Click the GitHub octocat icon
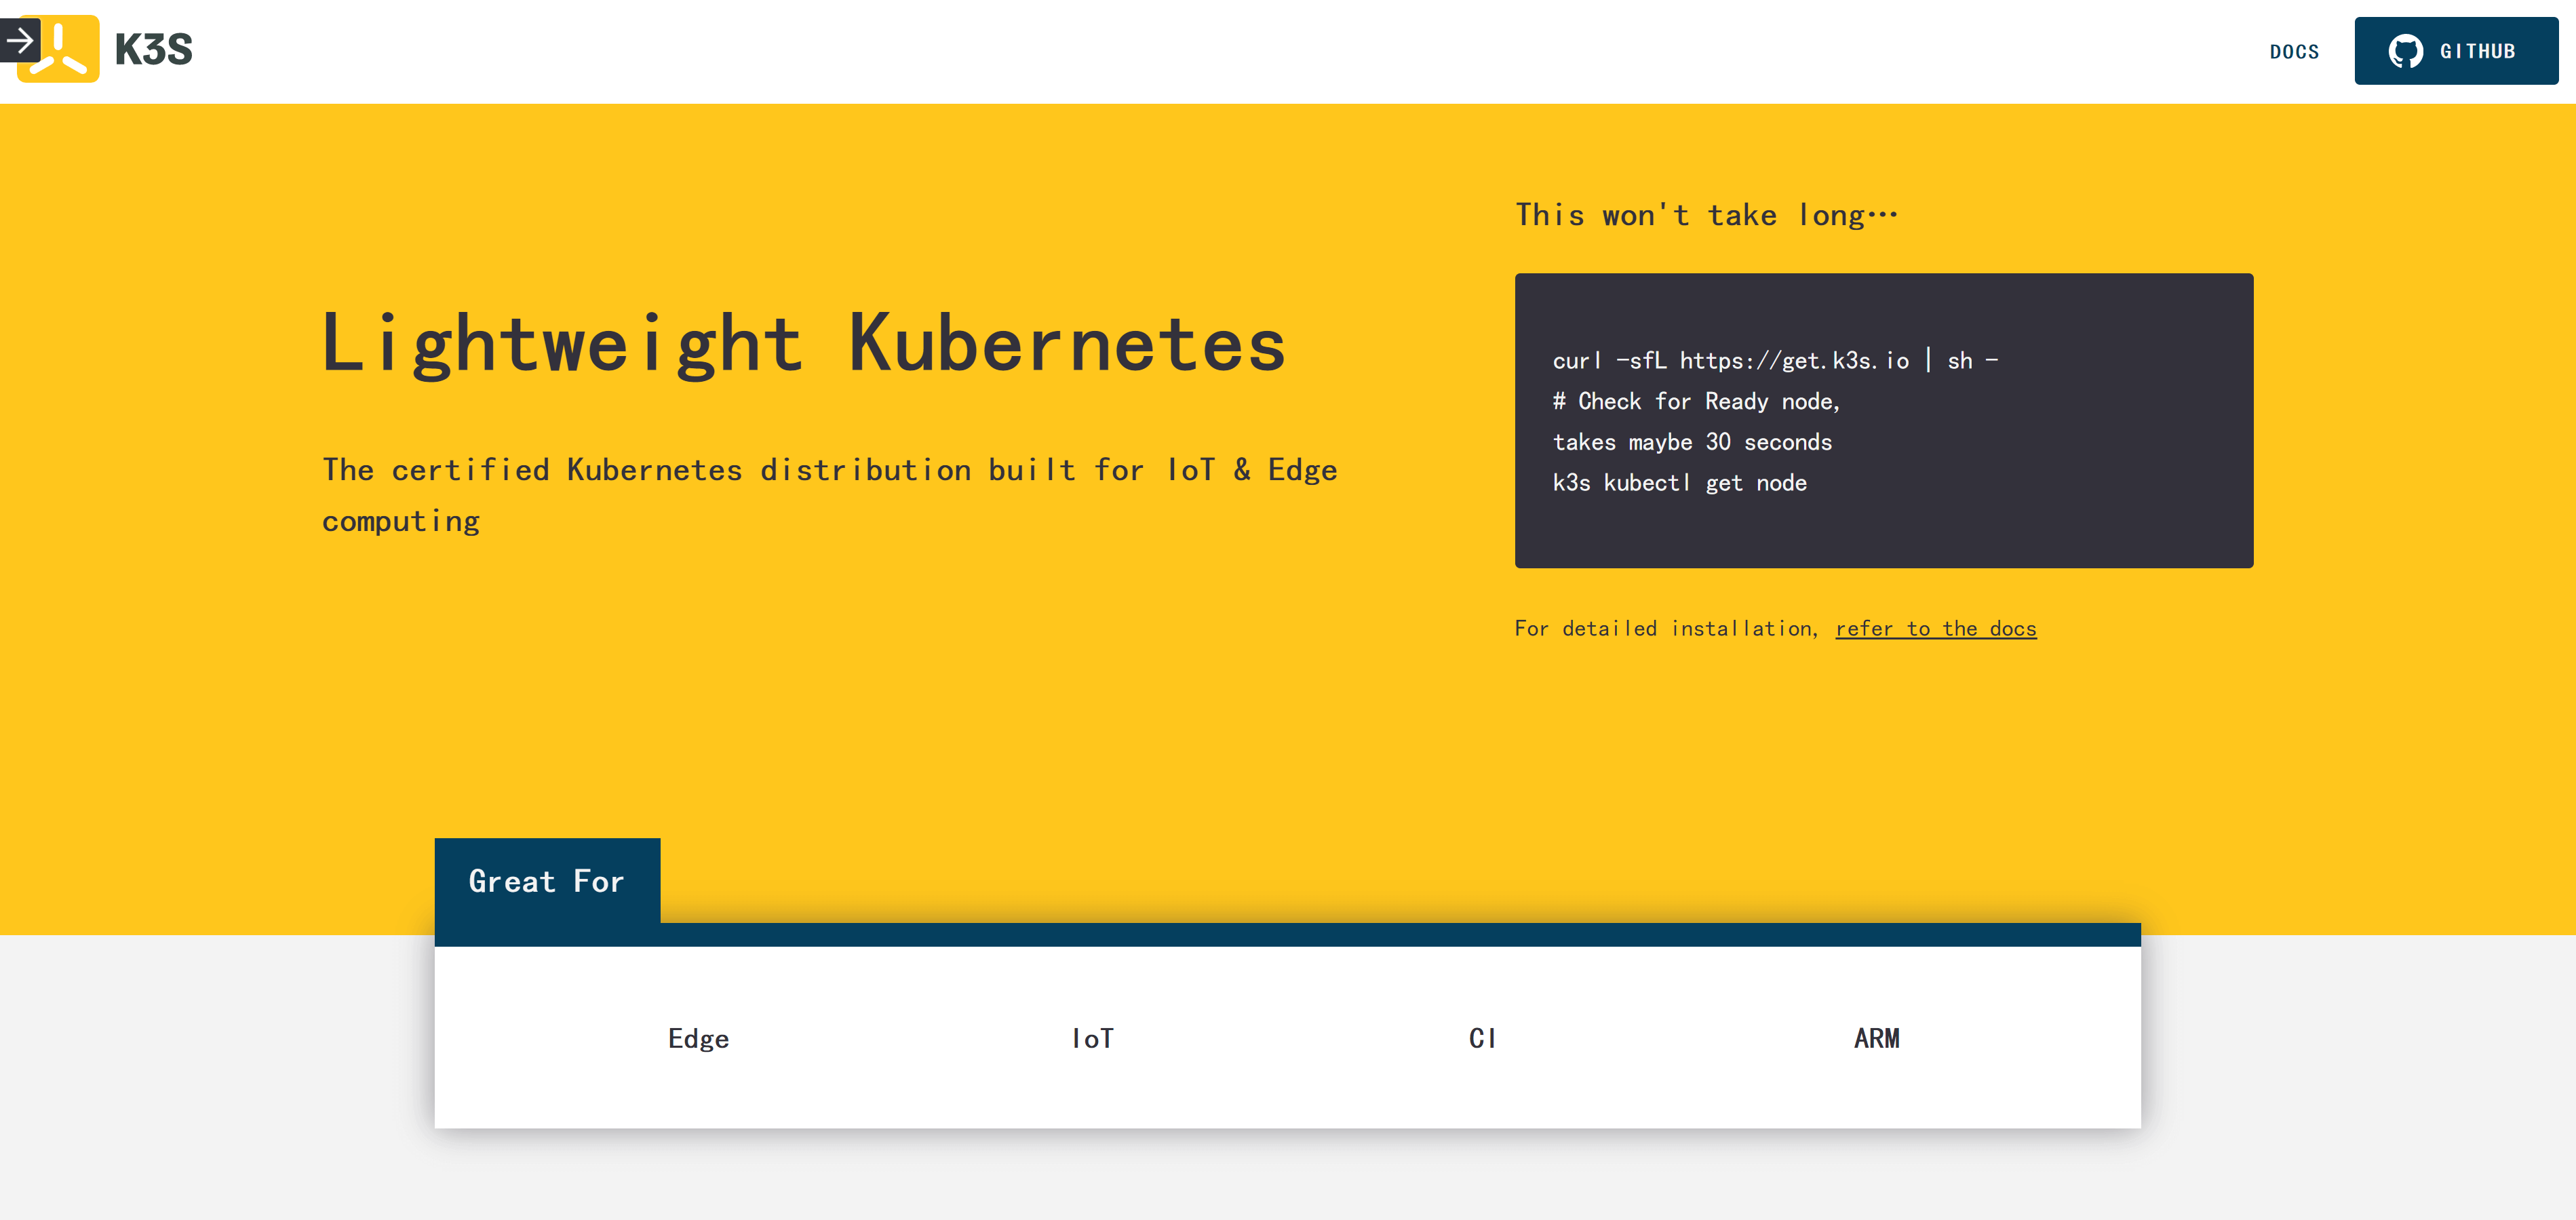The height and width of the screenshot is (1220, 2576). [x=2405, y=51]
